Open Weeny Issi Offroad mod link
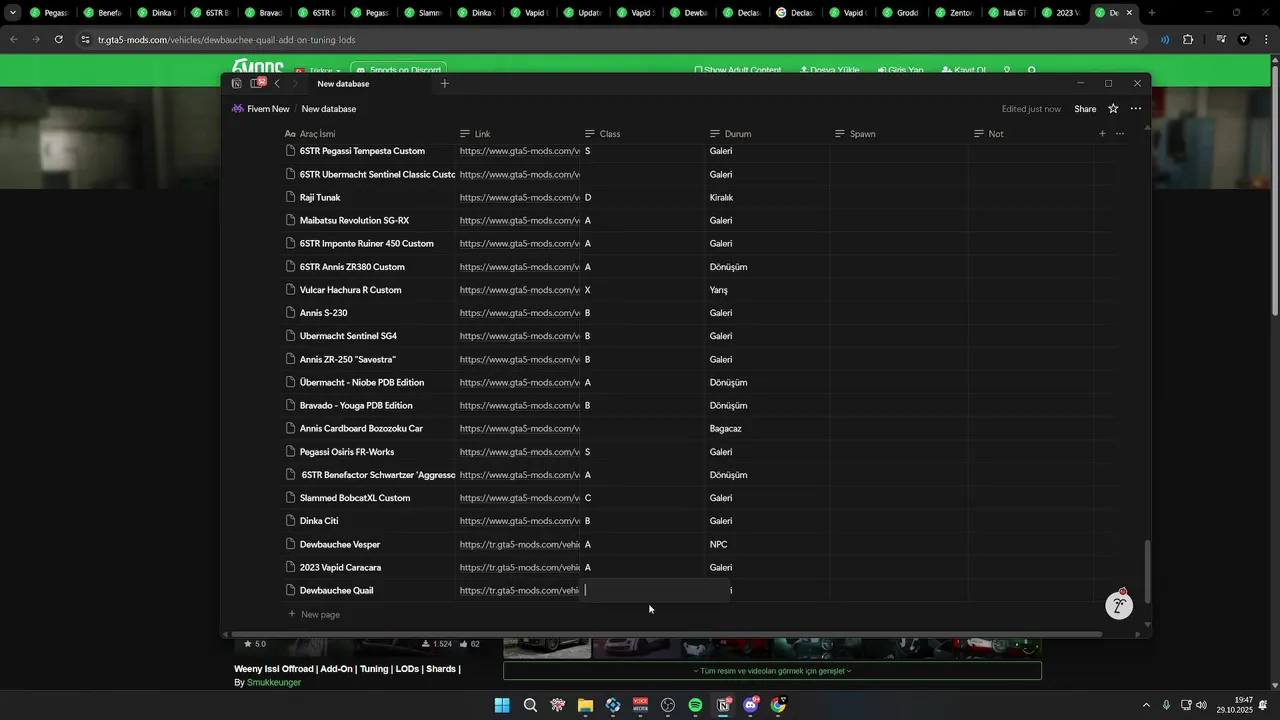Screen dimensions: 1280x720 347,669
